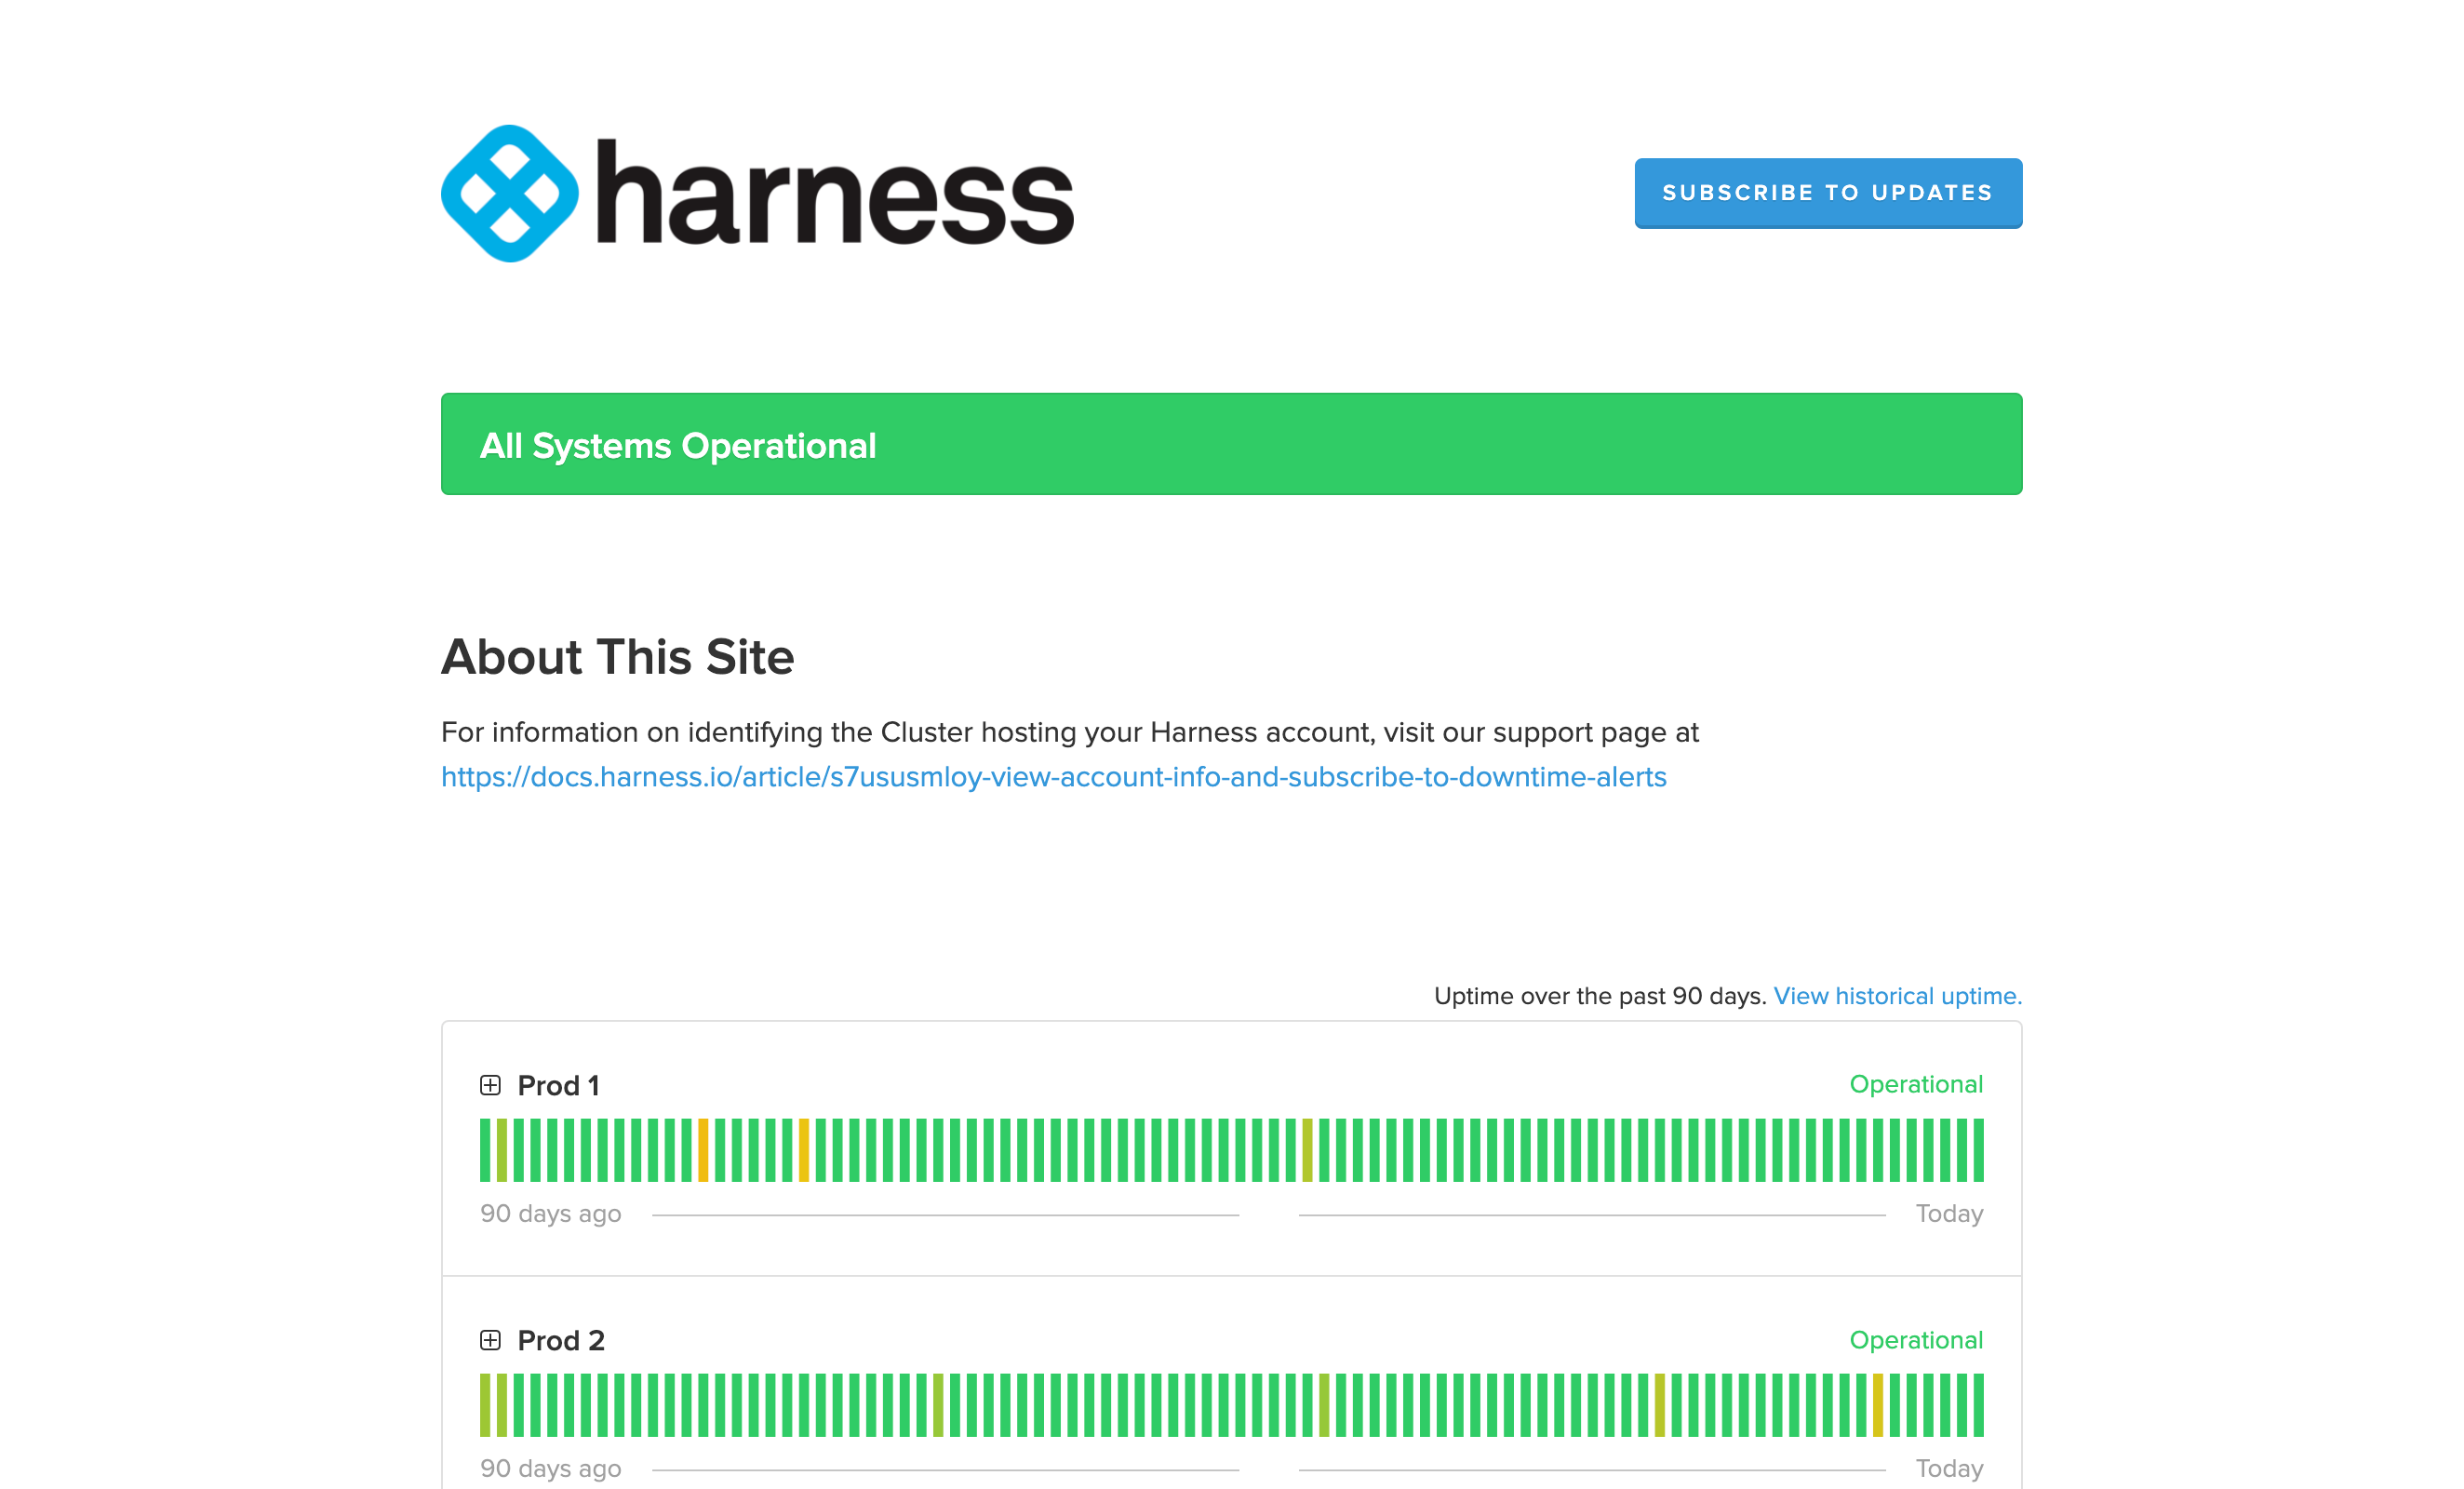Click the harness wordmark text logo
2464x1489 pixels.
pos(835,194)
